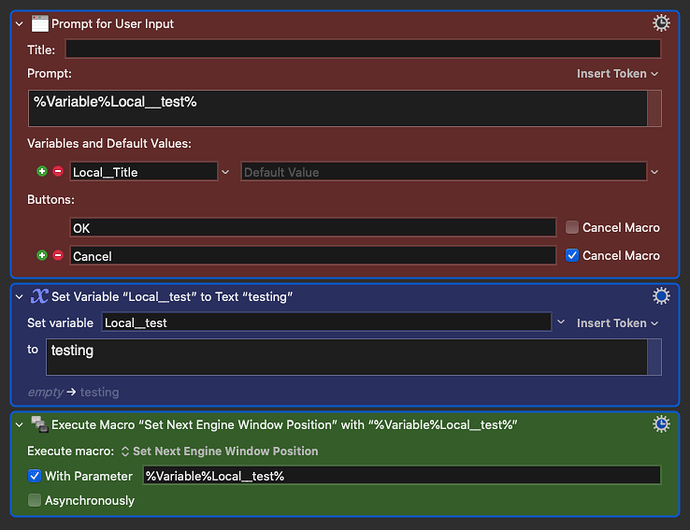Open gear menu for Prompt for User Input action

(661, 23)
